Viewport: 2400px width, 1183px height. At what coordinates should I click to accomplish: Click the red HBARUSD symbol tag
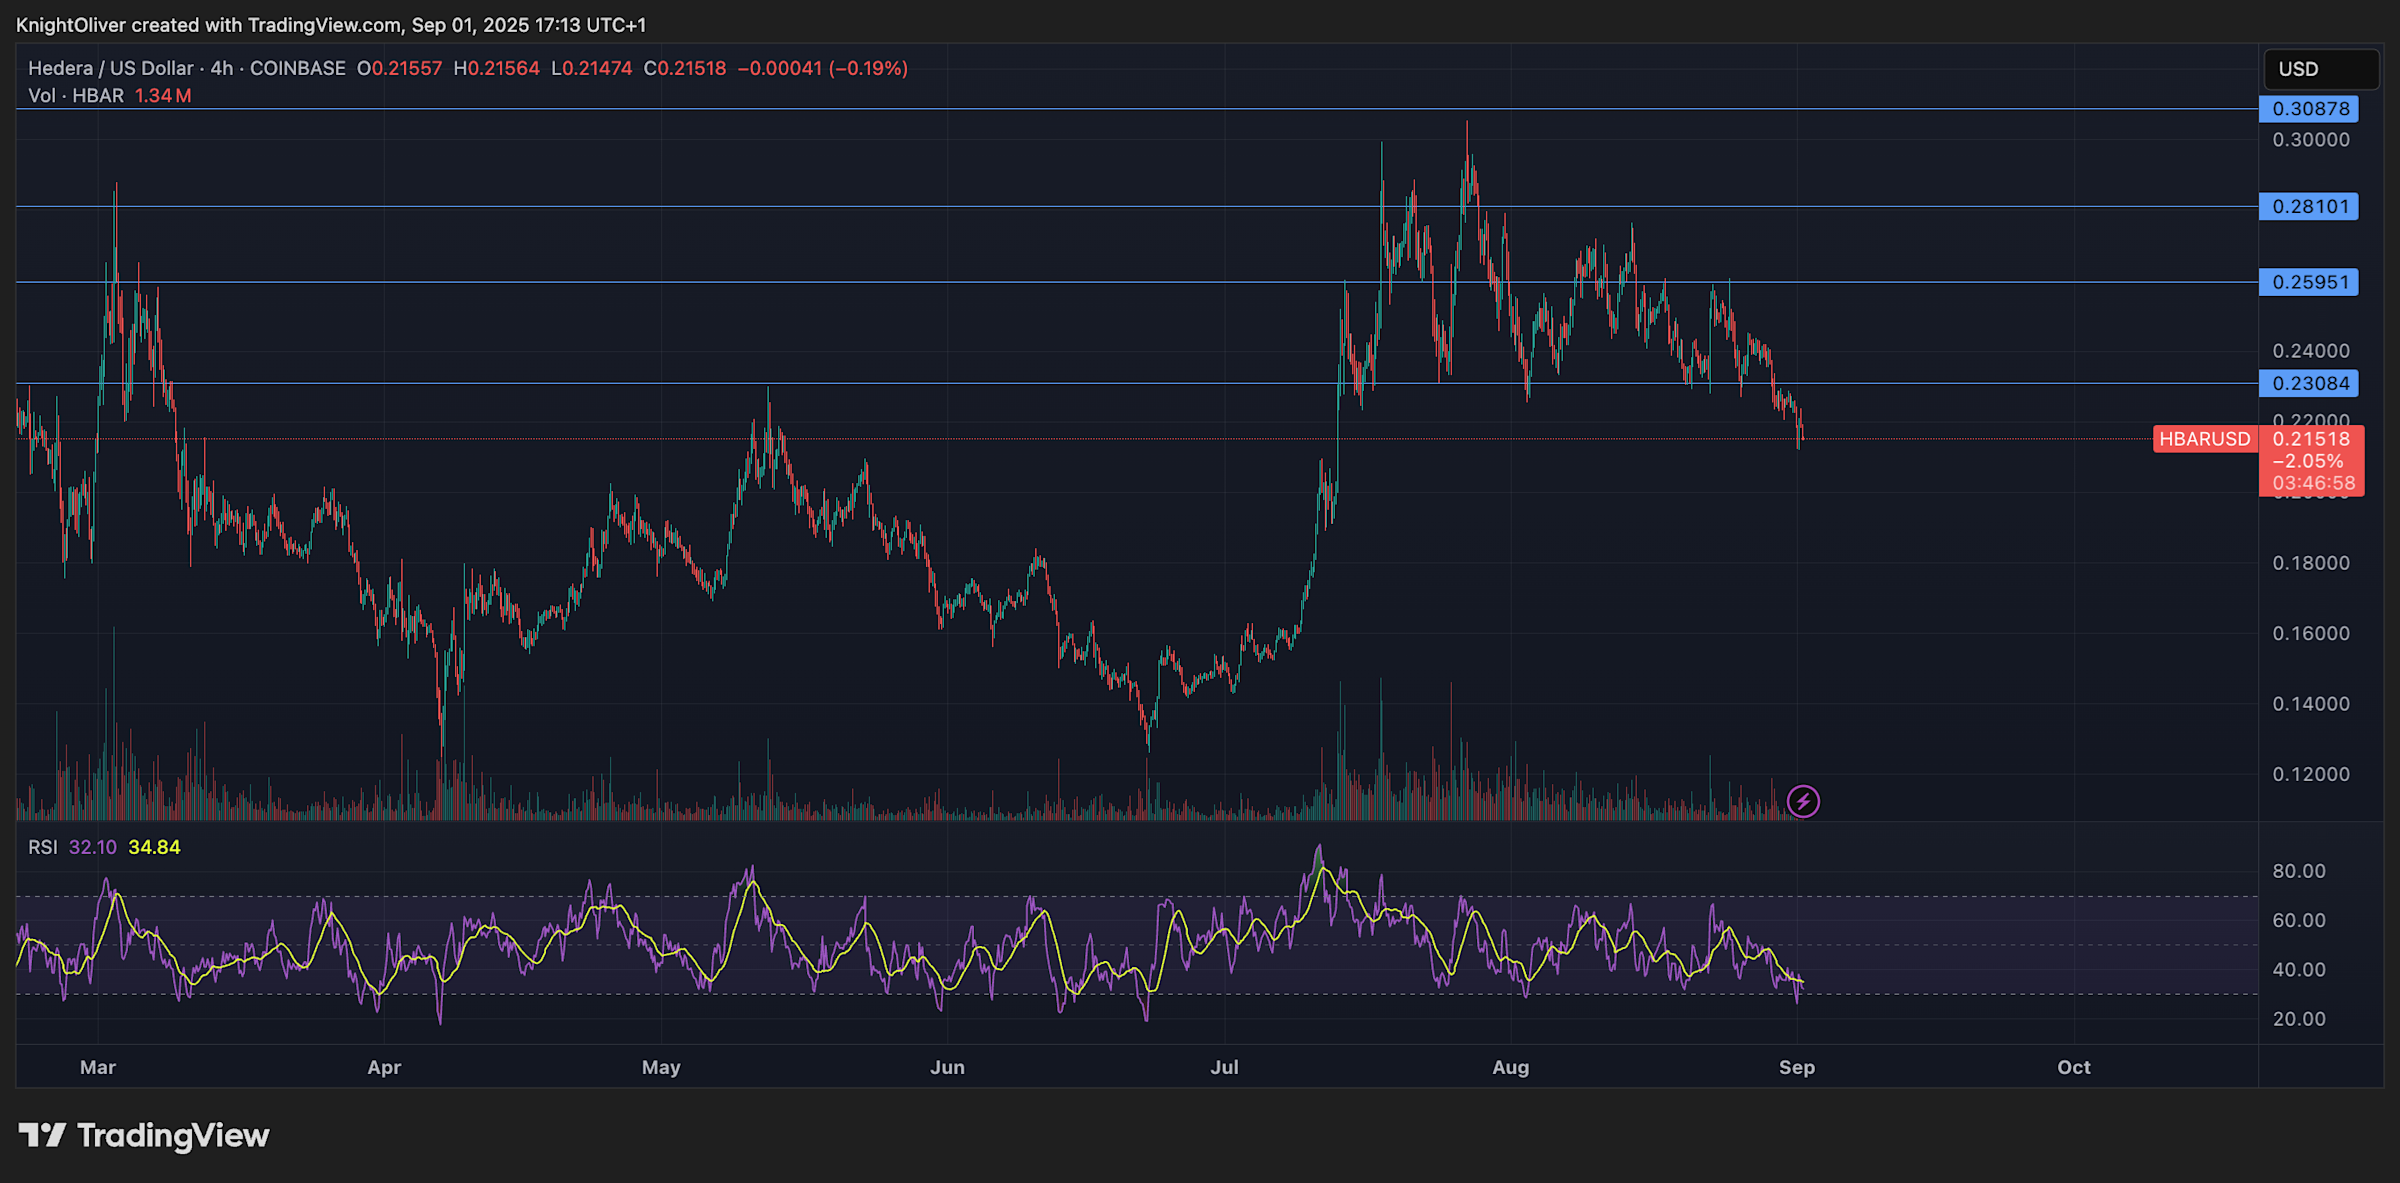[x=2204, y=439]
